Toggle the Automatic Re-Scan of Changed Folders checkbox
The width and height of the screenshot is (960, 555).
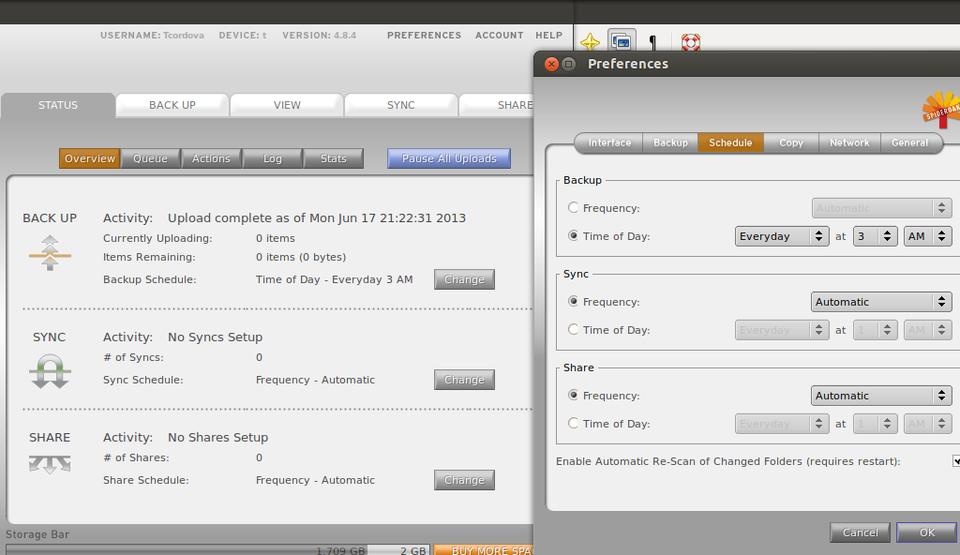[x=956, y=461]
